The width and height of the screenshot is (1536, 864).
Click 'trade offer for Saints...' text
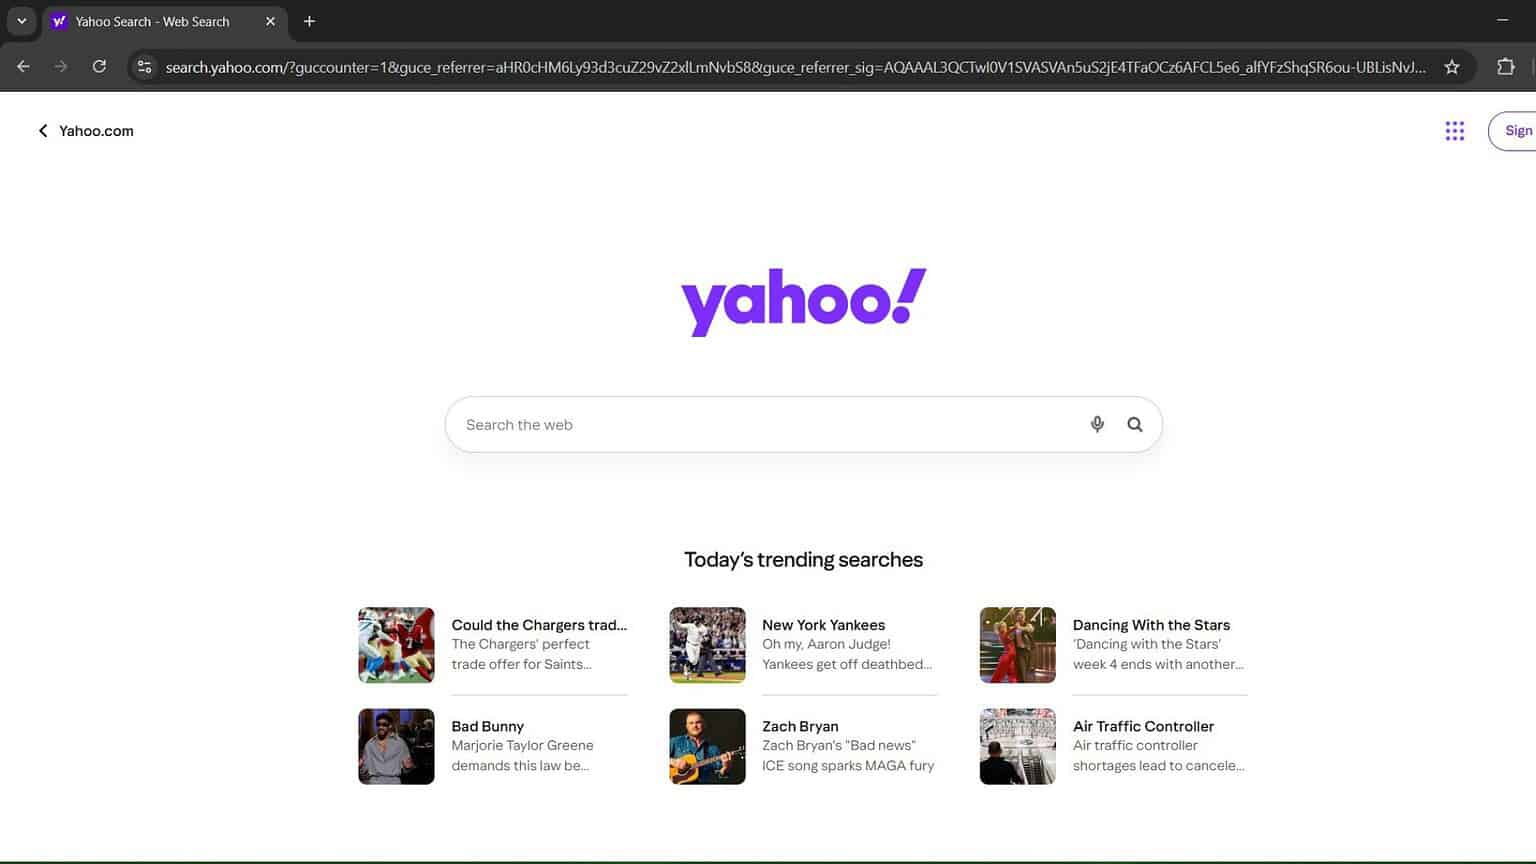point(521,664)
